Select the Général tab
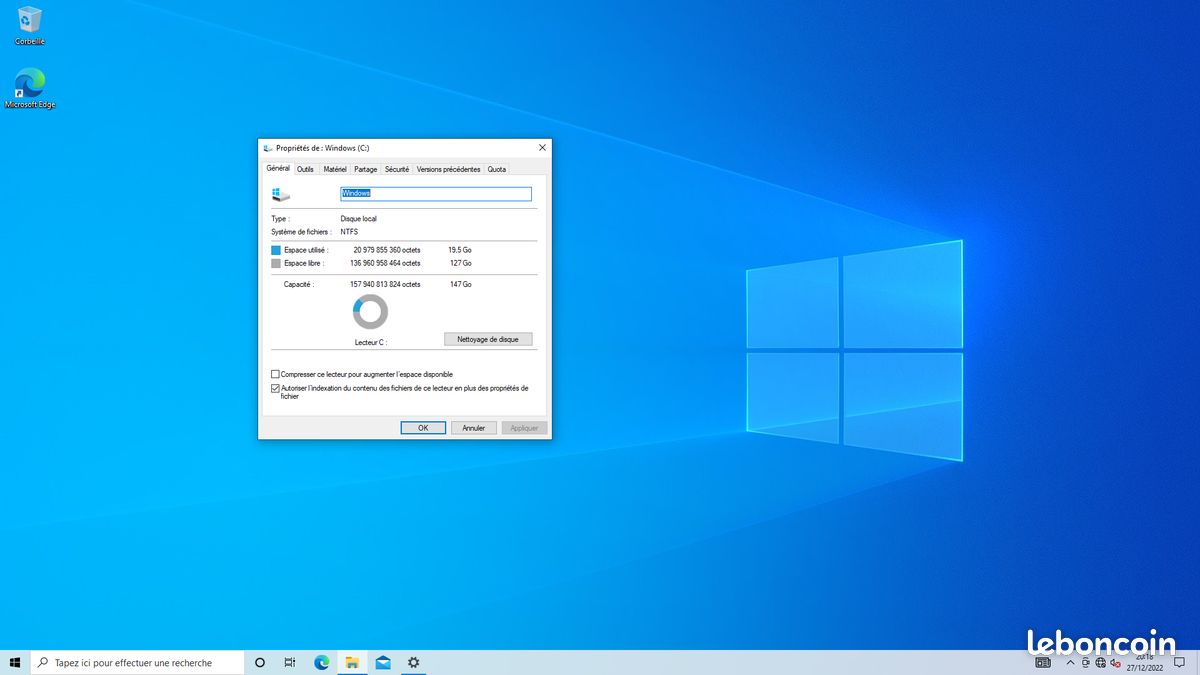1200x675 pixels. 278,168
